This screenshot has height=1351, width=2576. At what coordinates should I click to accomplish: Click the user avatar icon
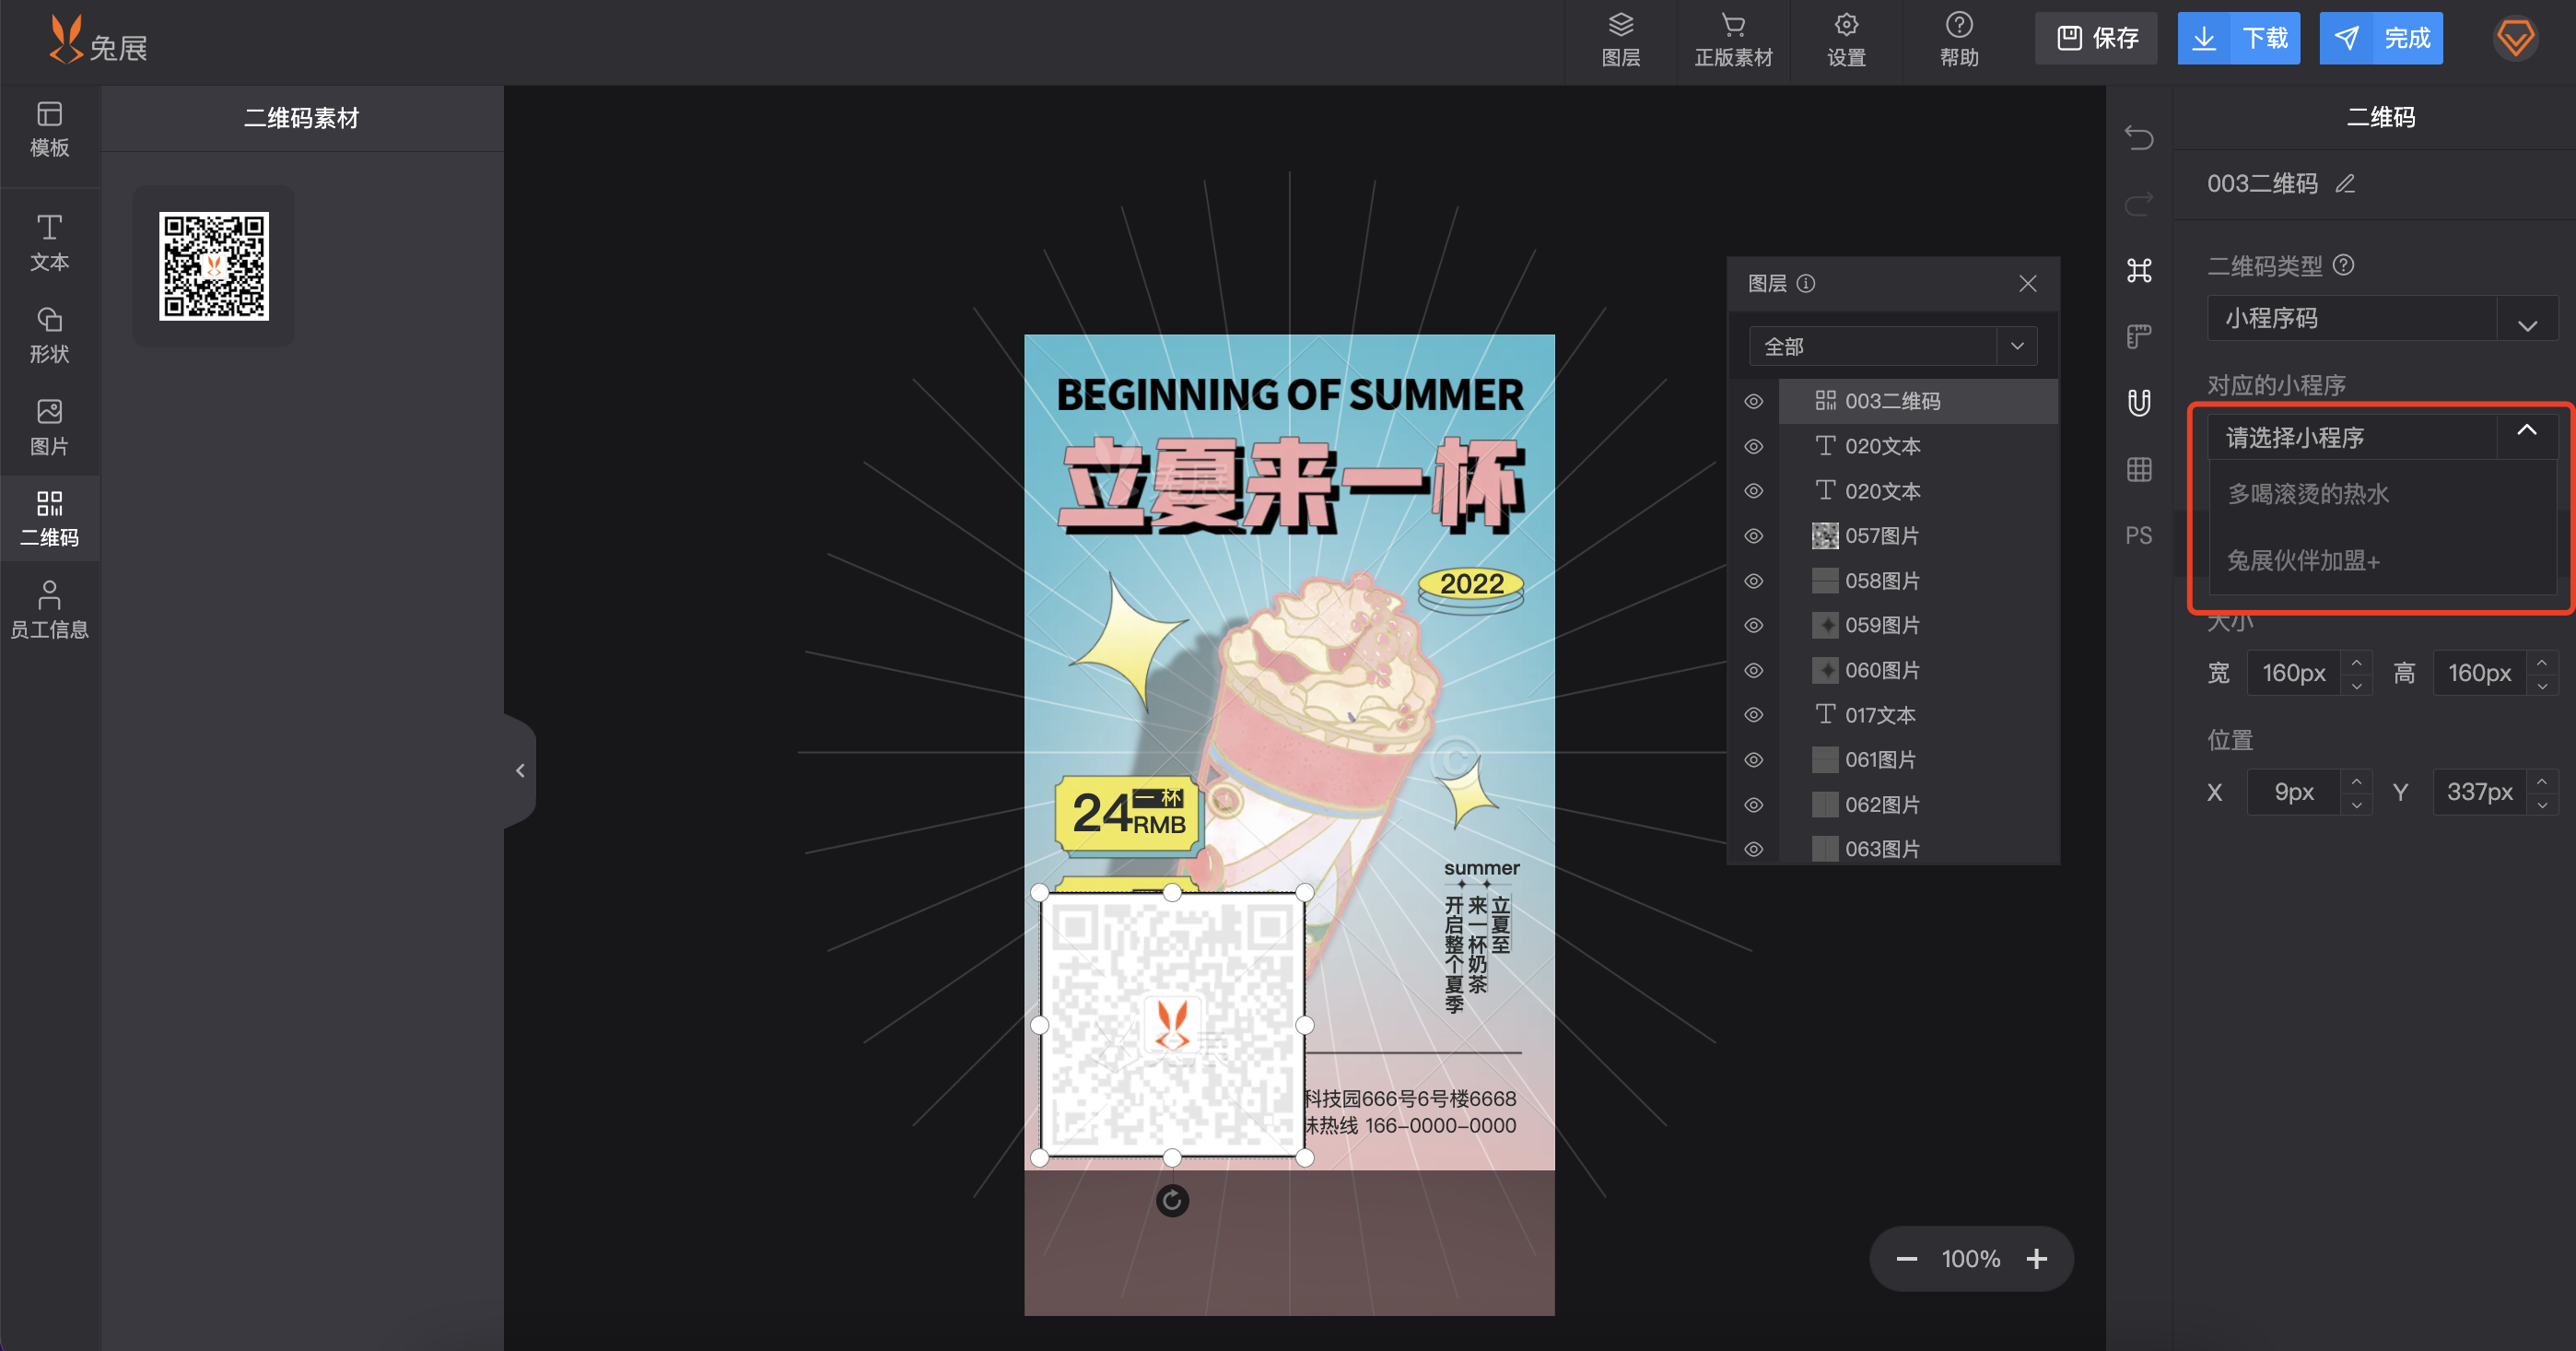(x=2515, y=39)
